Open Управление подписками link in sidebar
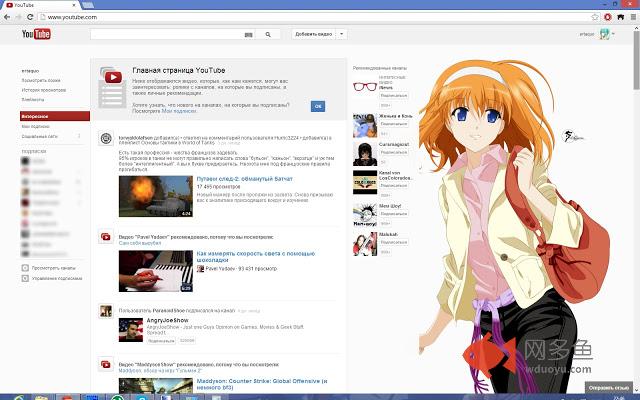Viewport: 640px width, 400px height. 57,278
